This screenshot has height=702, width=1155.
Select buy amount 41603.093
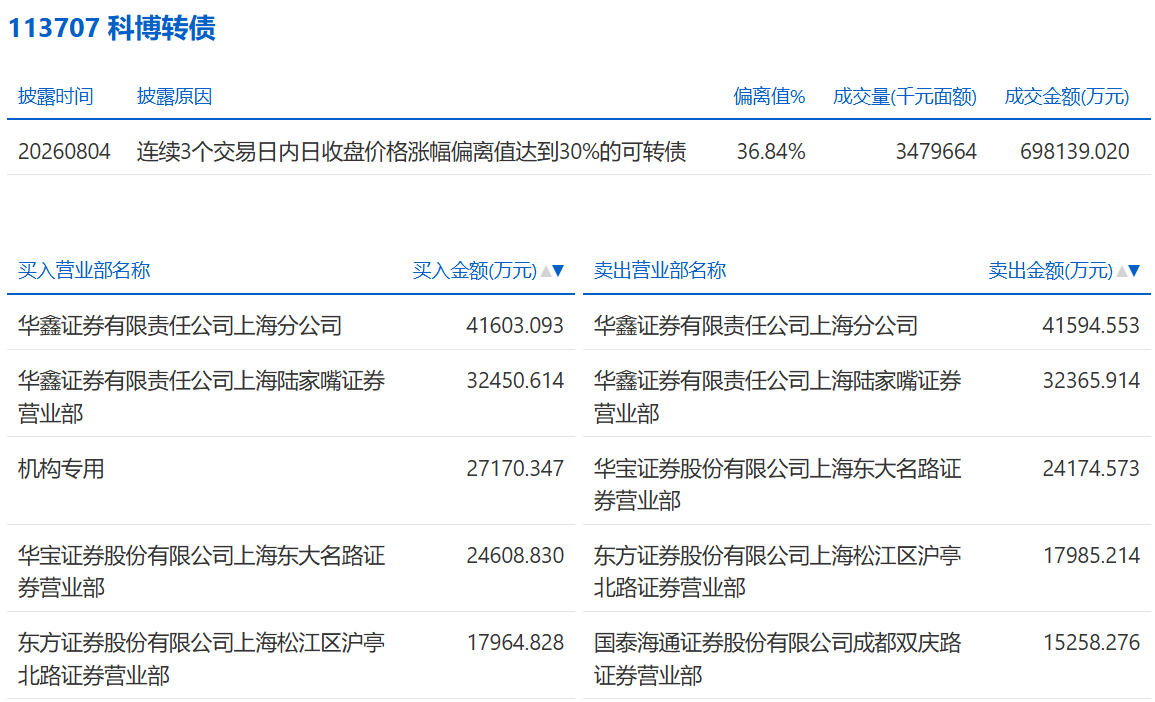coord(515,325)
